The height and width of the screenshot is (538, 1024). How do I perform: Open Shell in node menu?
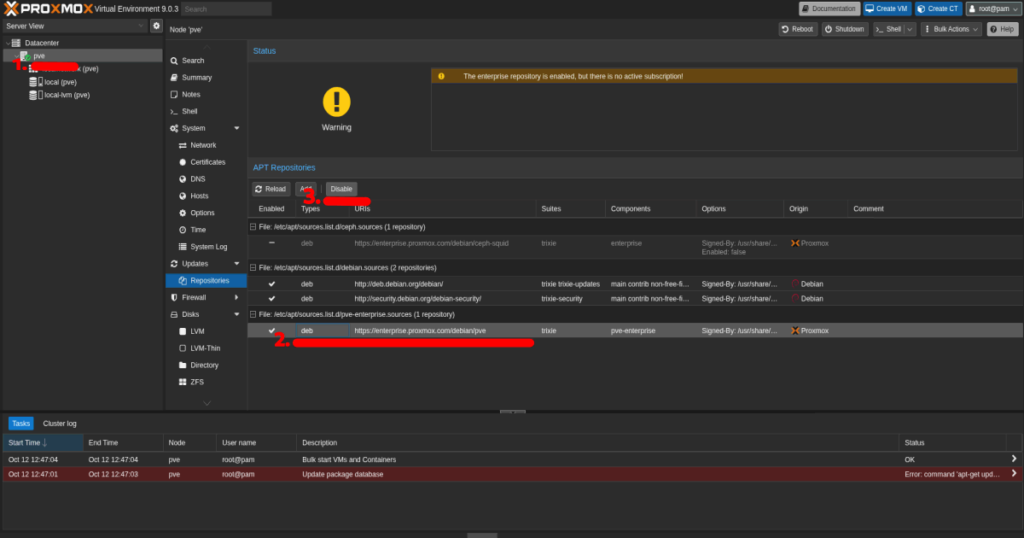(x=206, y=112)
